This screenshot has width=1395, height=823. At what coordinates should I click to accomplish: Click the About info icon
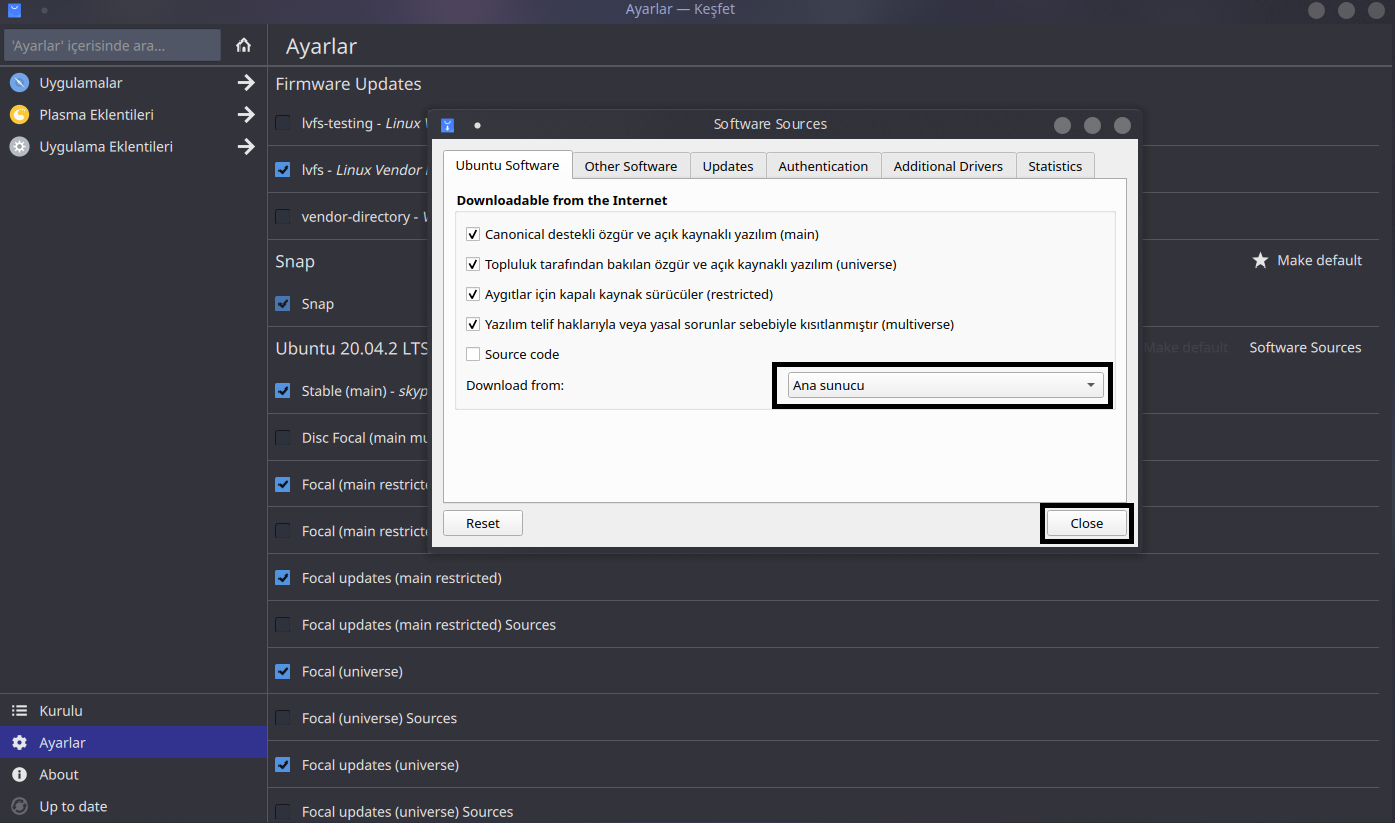pos(19,774)
